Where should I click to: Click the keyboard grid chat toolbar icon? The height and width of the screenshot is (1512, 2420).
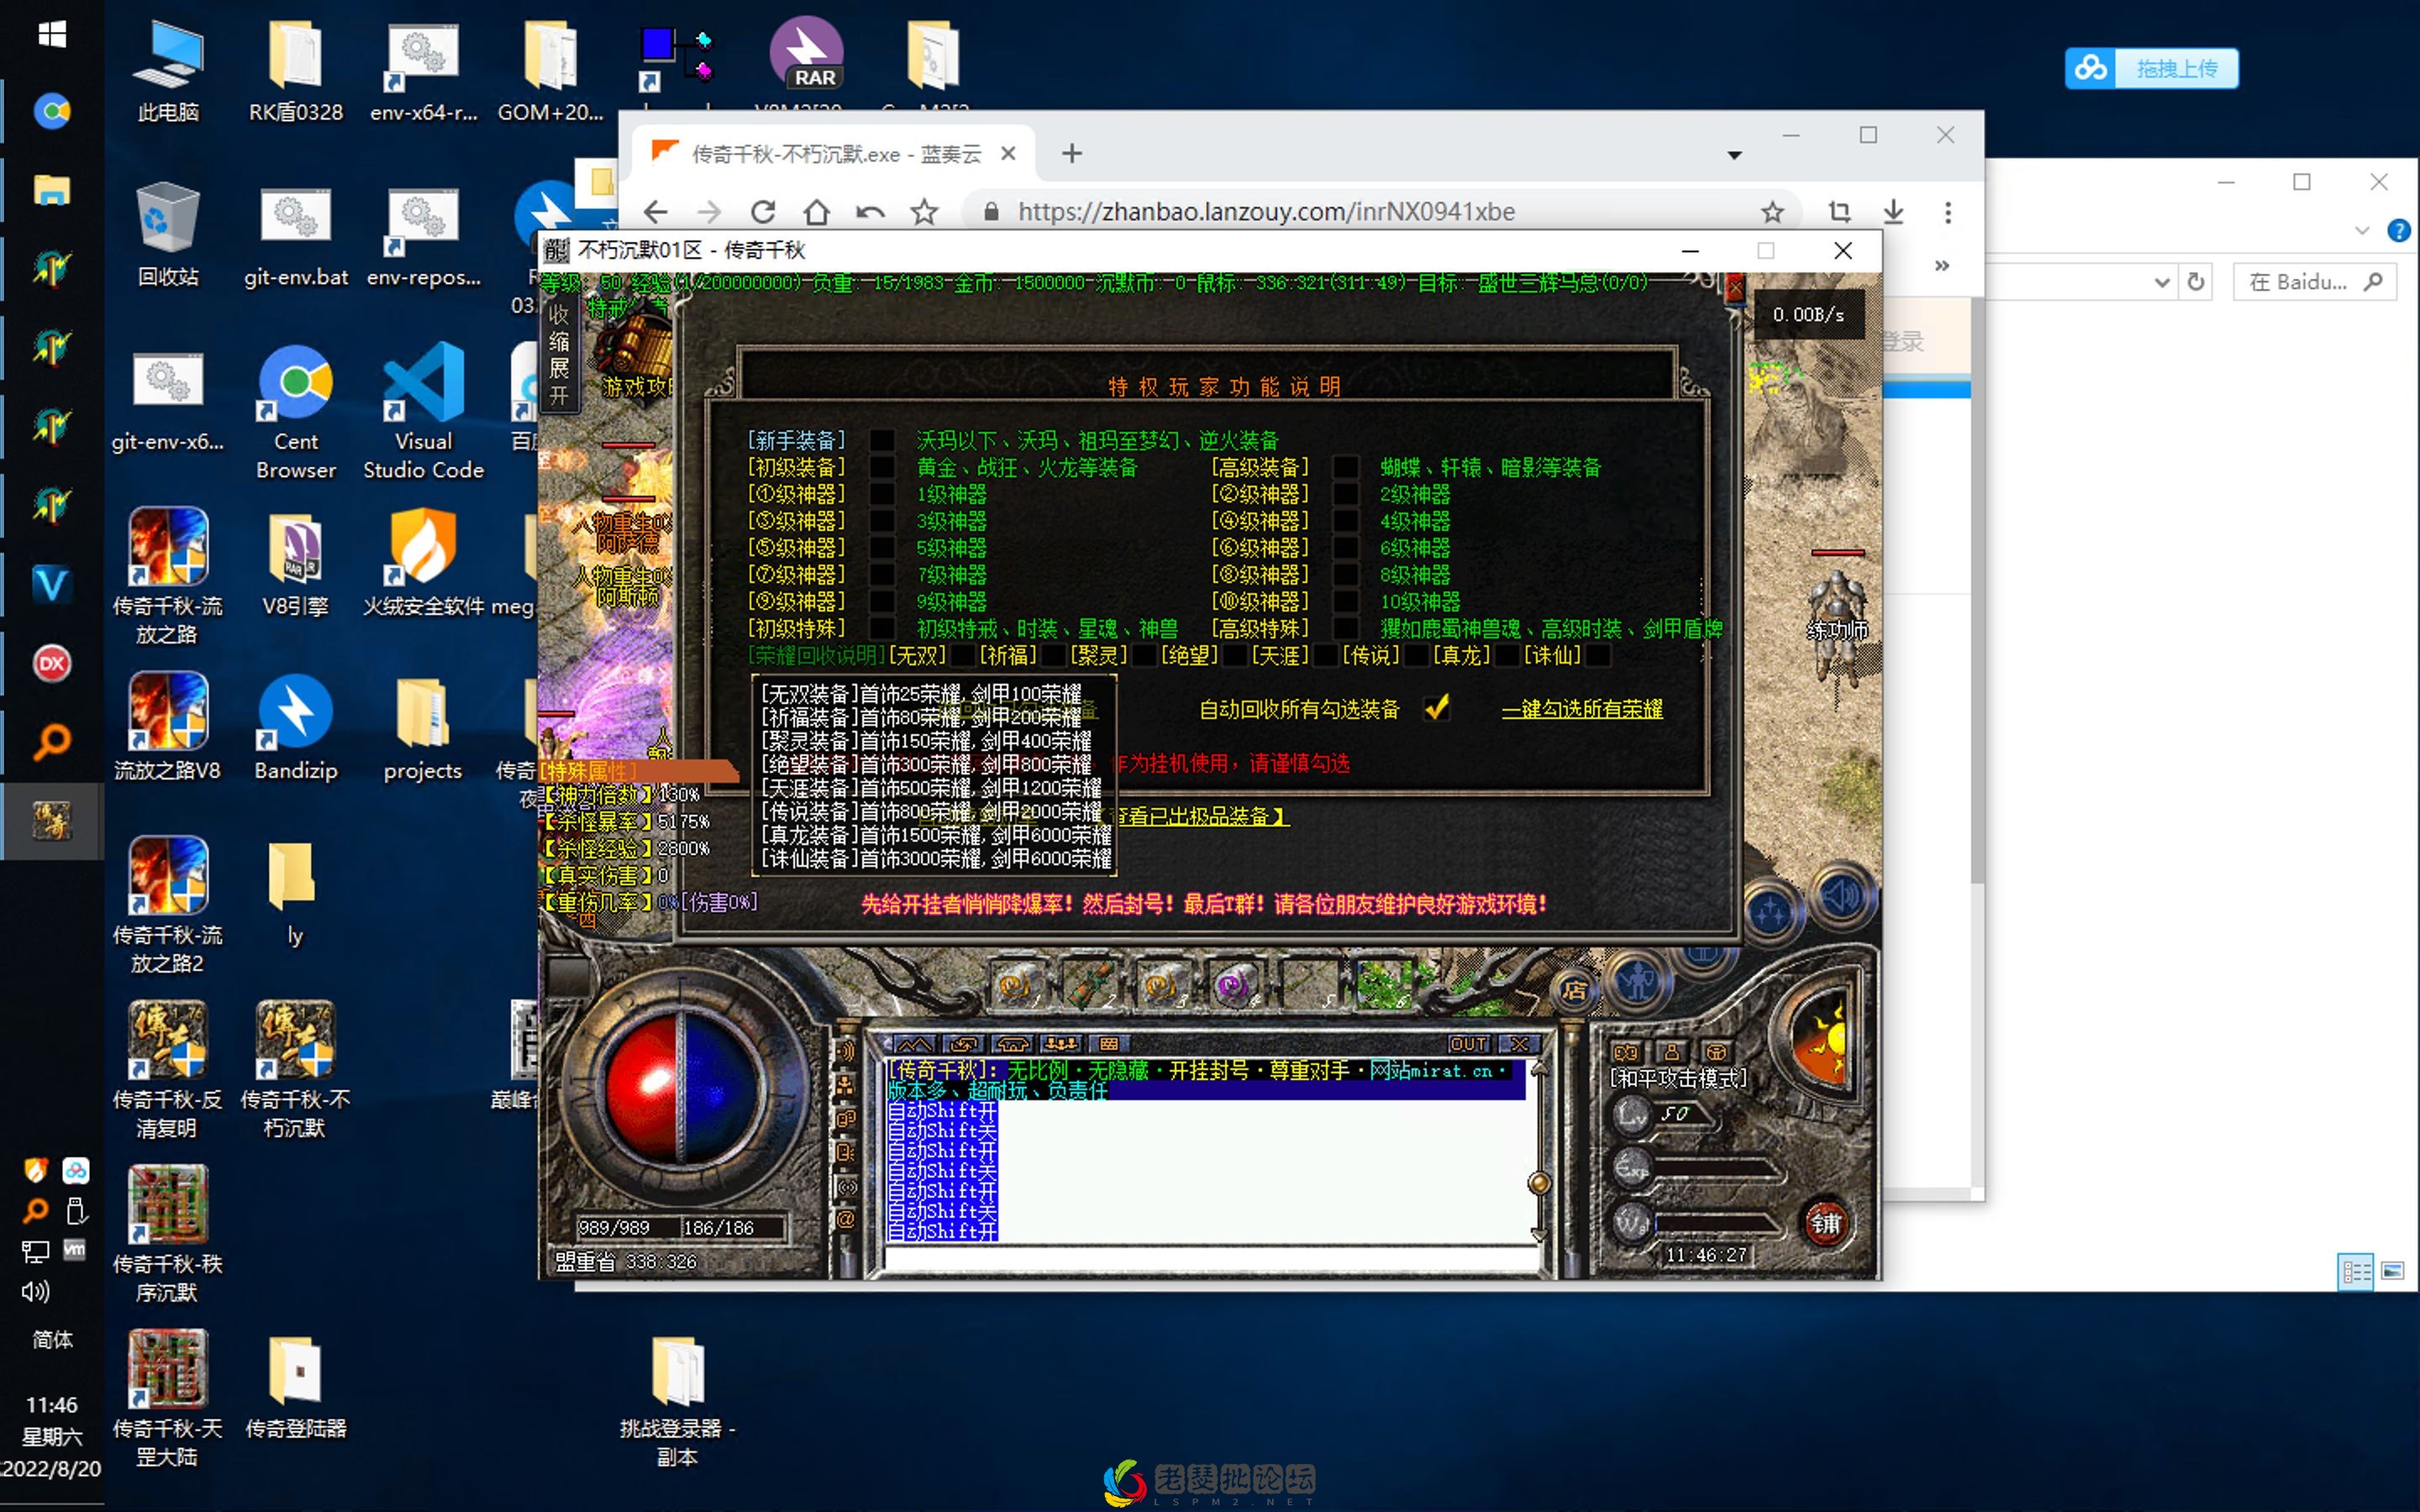tap(1108, 1044)
